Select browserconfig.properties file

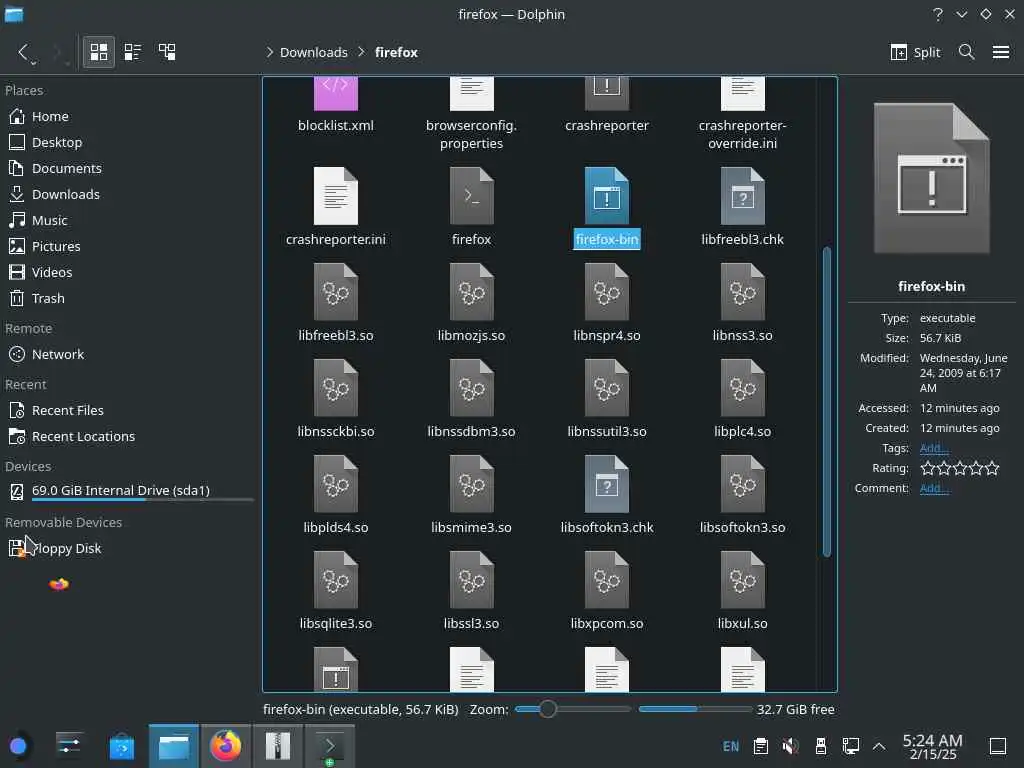coord(472,114)
